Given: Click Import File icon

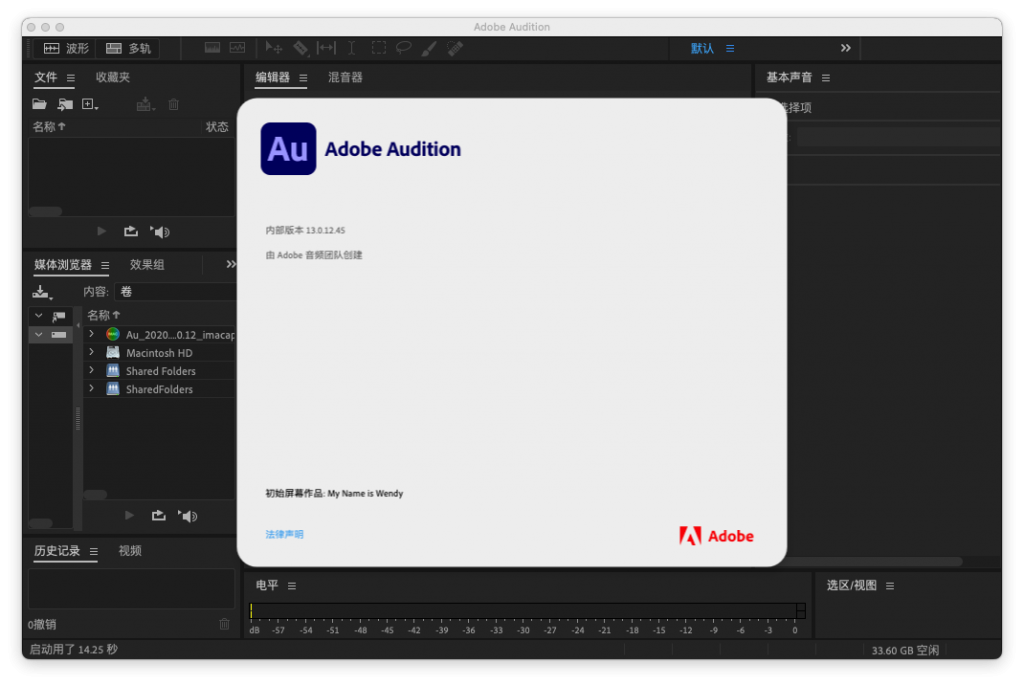Looking at the screenshot, I should point(65,104).
